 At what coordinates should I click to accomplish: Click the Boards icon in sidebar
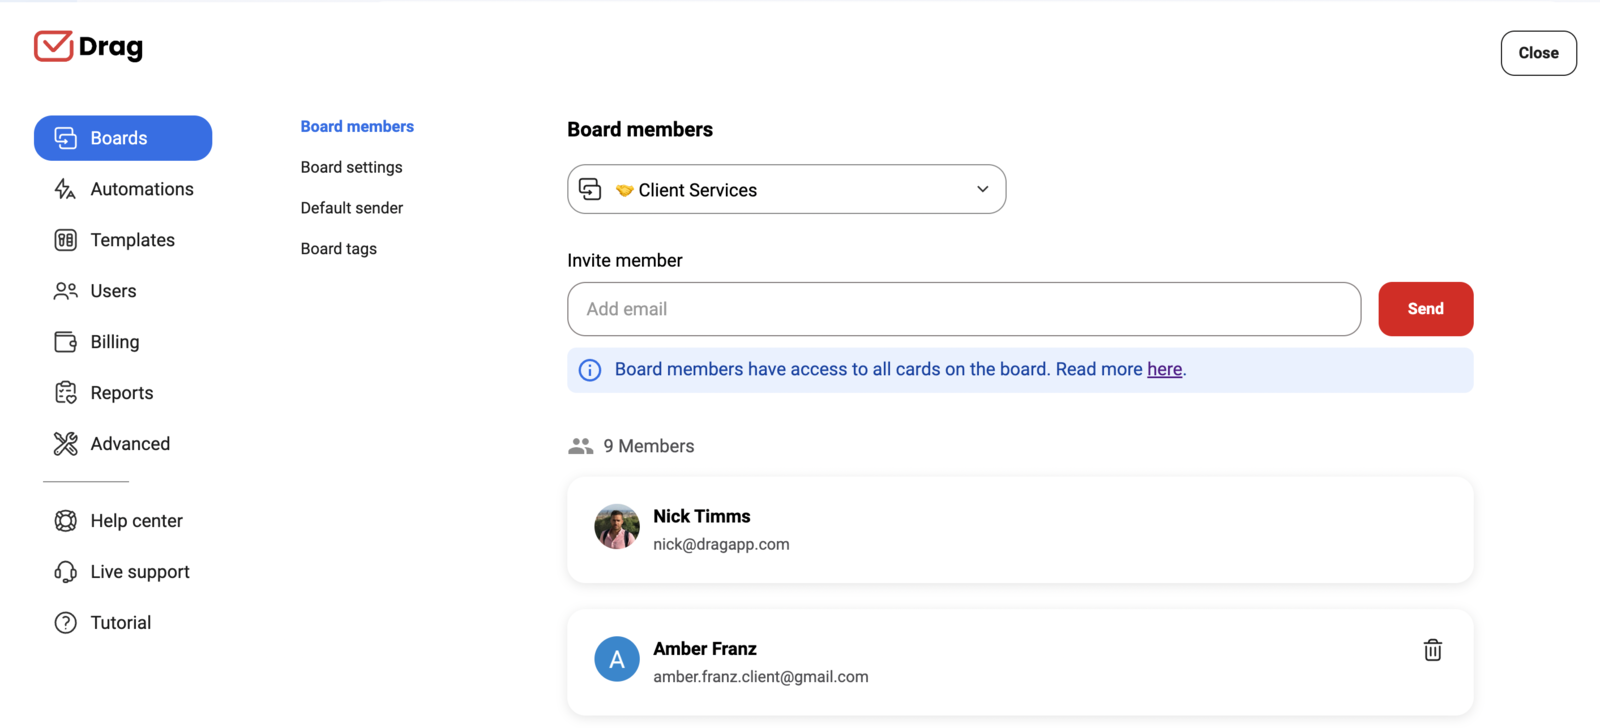point(66,138)
